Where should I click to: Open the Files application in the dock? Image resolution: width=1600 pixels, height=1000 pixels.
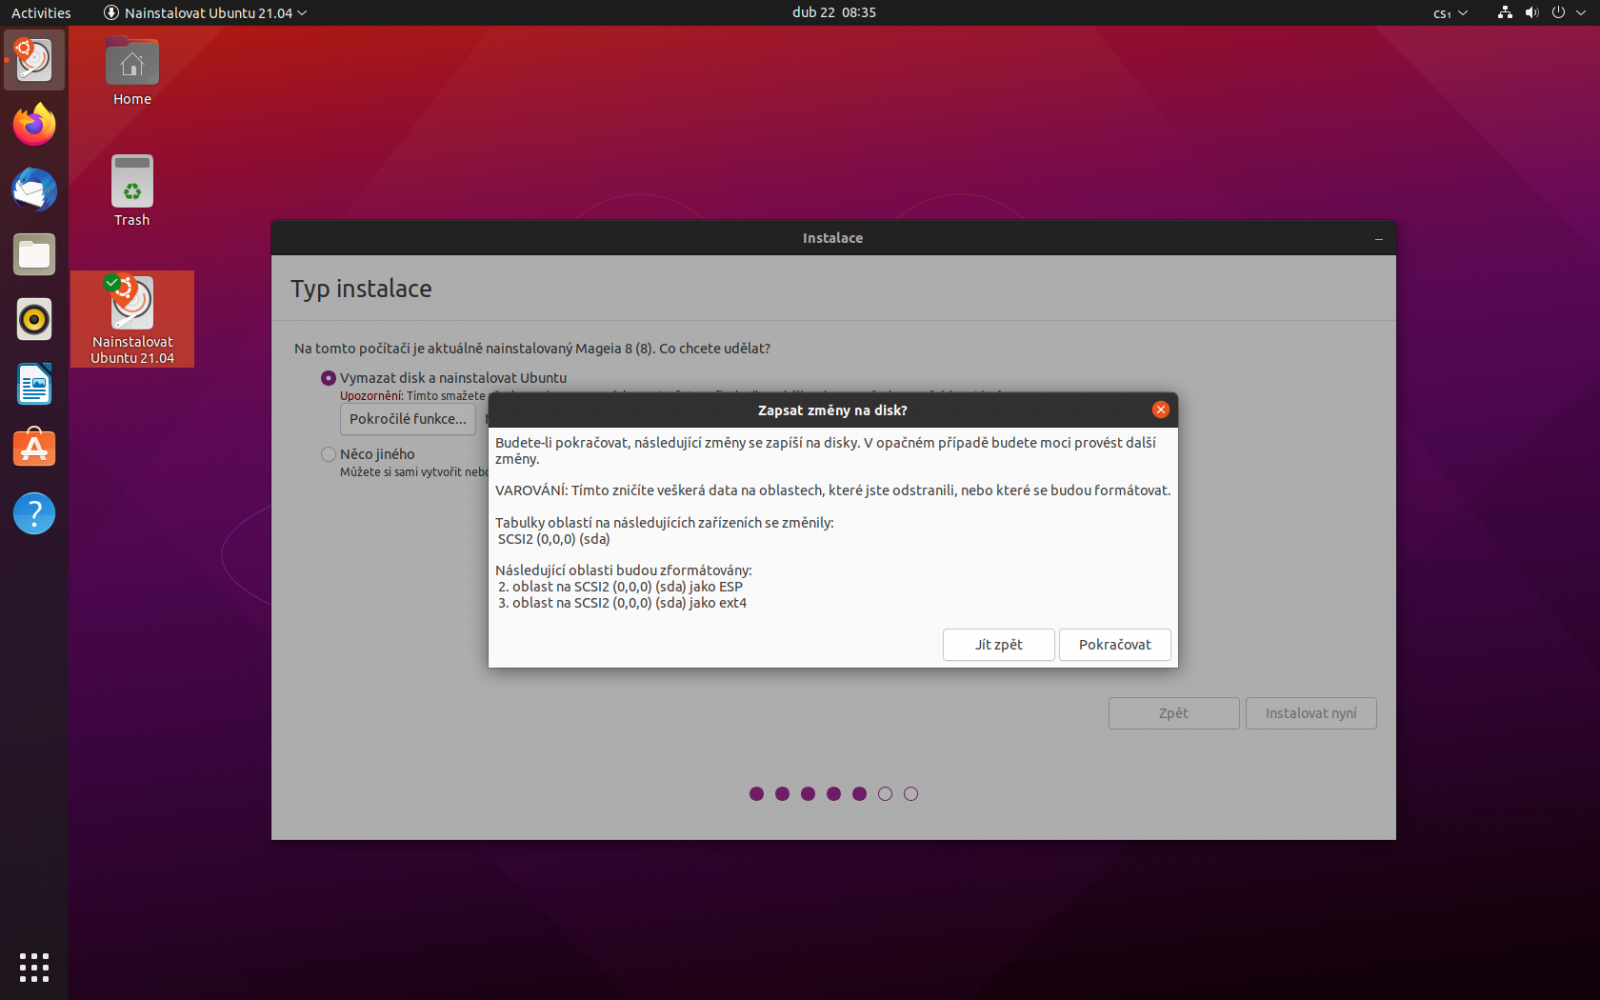(33, 254)
